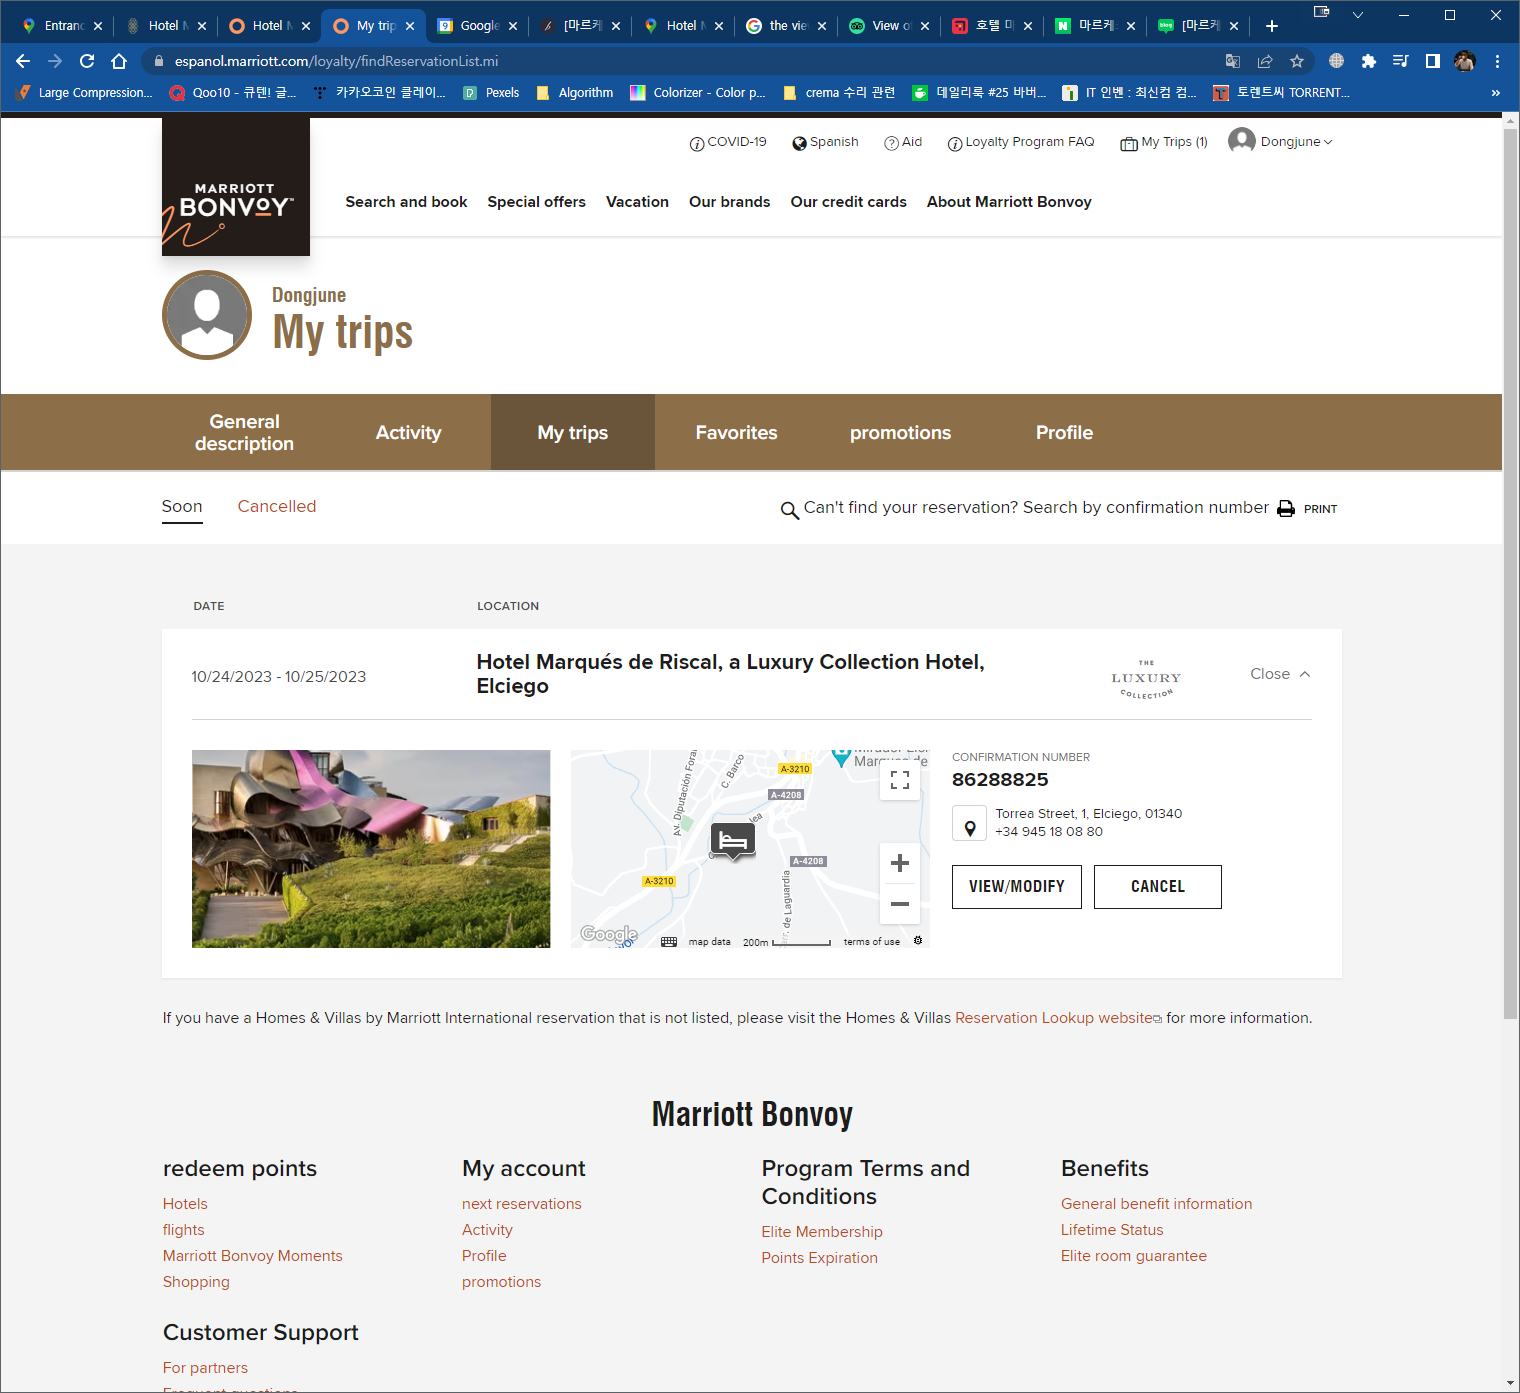Open the tab search dropdown arrow
The height and width of the screenshot is (1393, 1520).
(x=1357, y=15)
